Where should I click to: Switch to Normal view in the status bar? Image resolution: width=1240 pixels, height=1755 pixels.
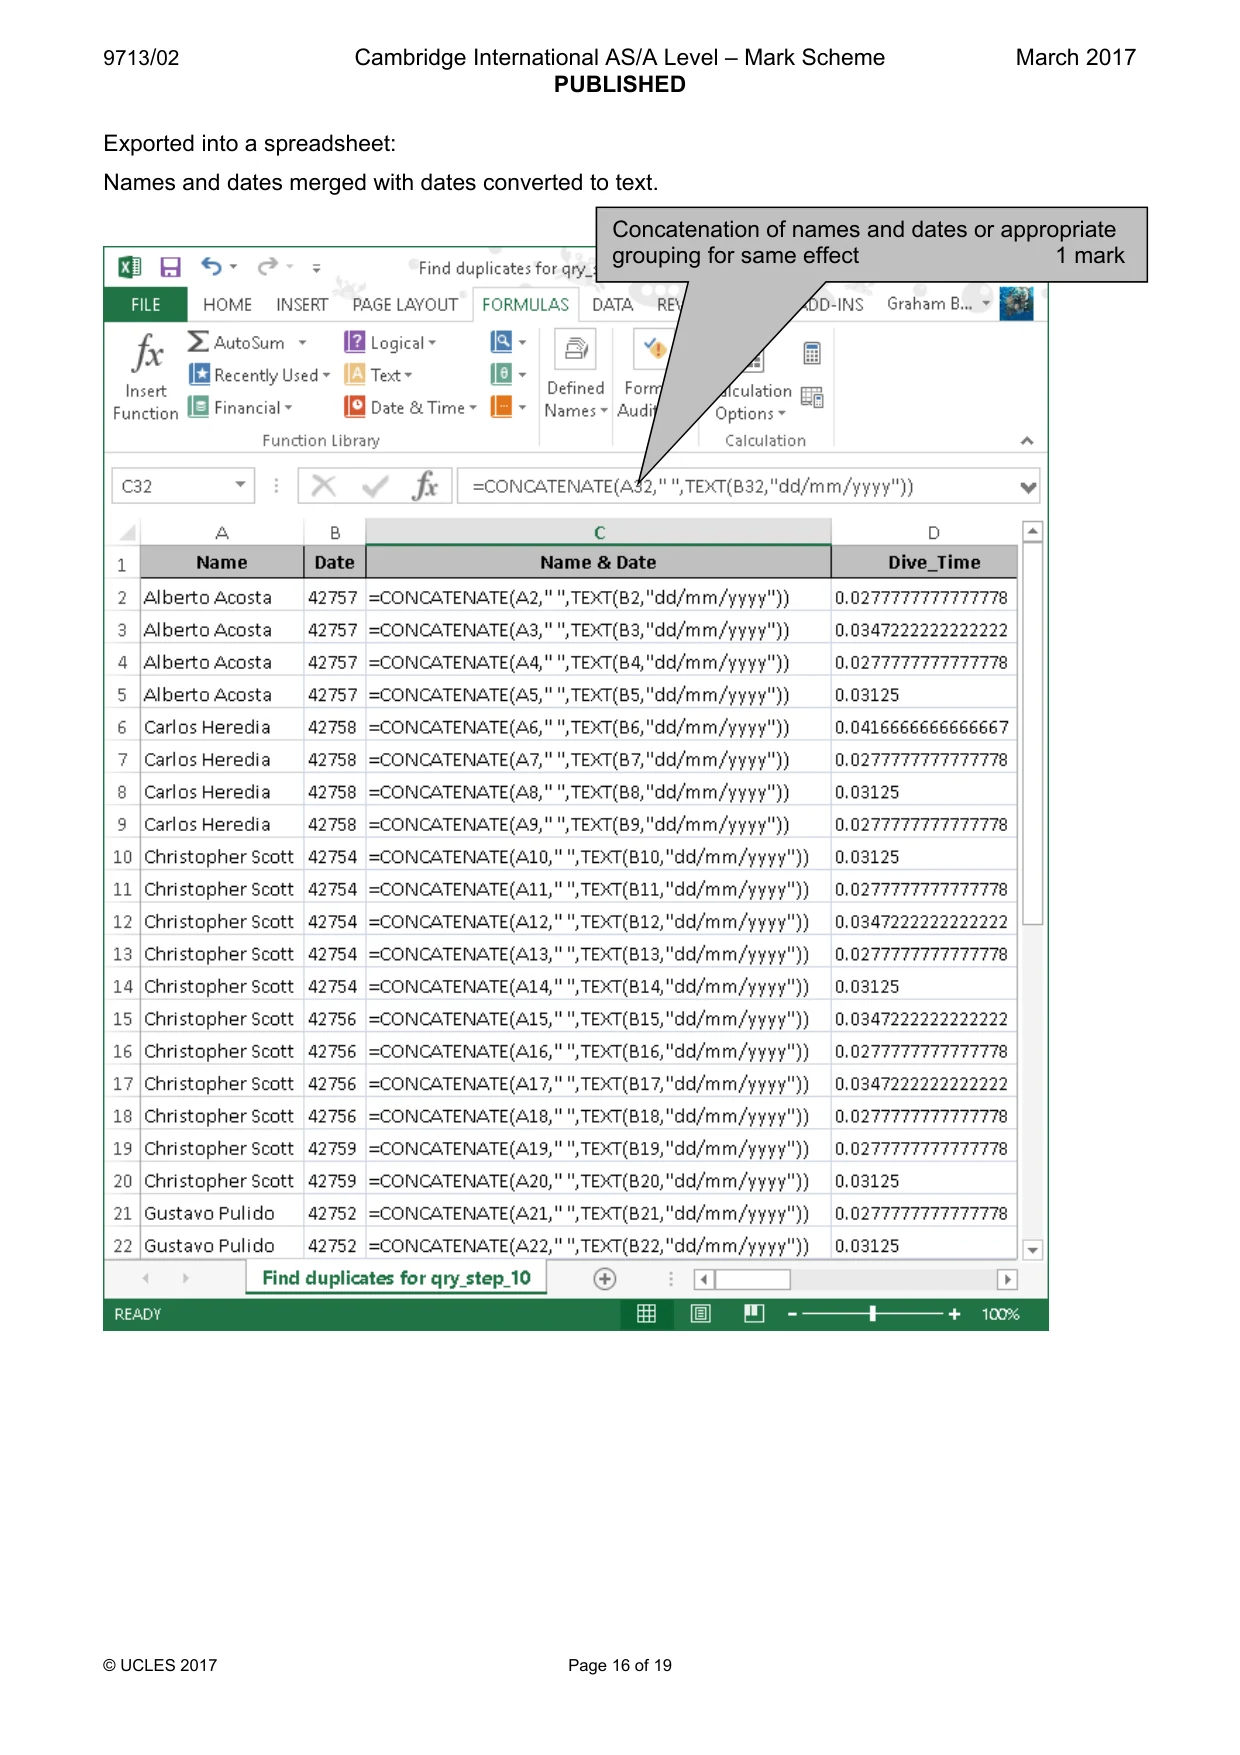point(647,1314)
